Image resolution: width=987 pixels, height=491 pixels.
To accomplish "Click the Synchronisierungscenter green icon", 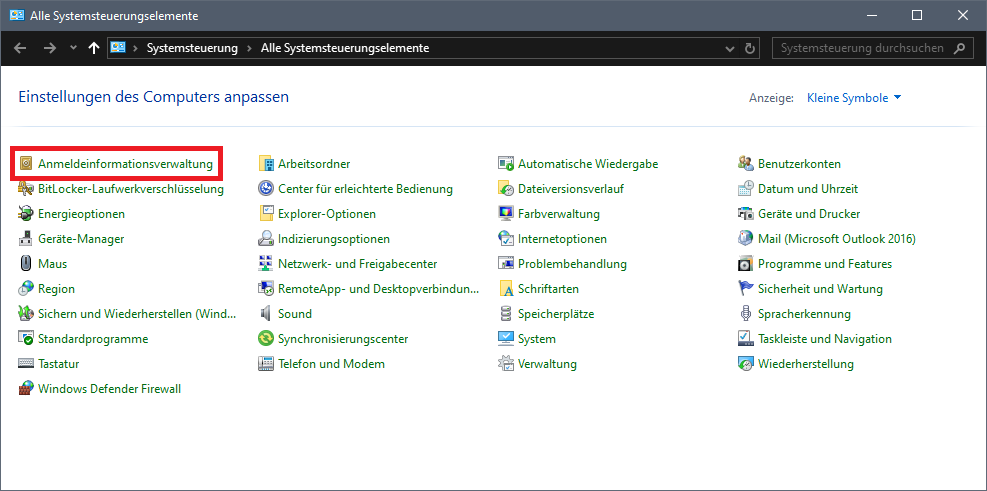I will pos(266,339).
